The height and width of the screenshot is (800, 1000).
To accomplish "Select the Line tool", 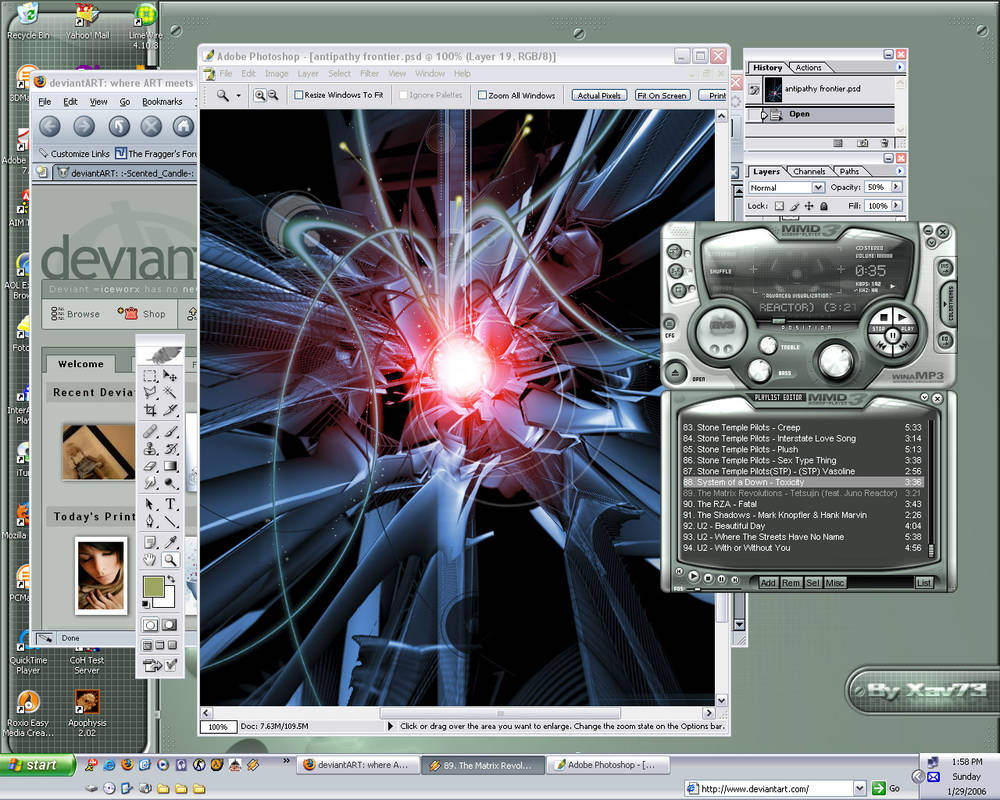I will [170, 521].
